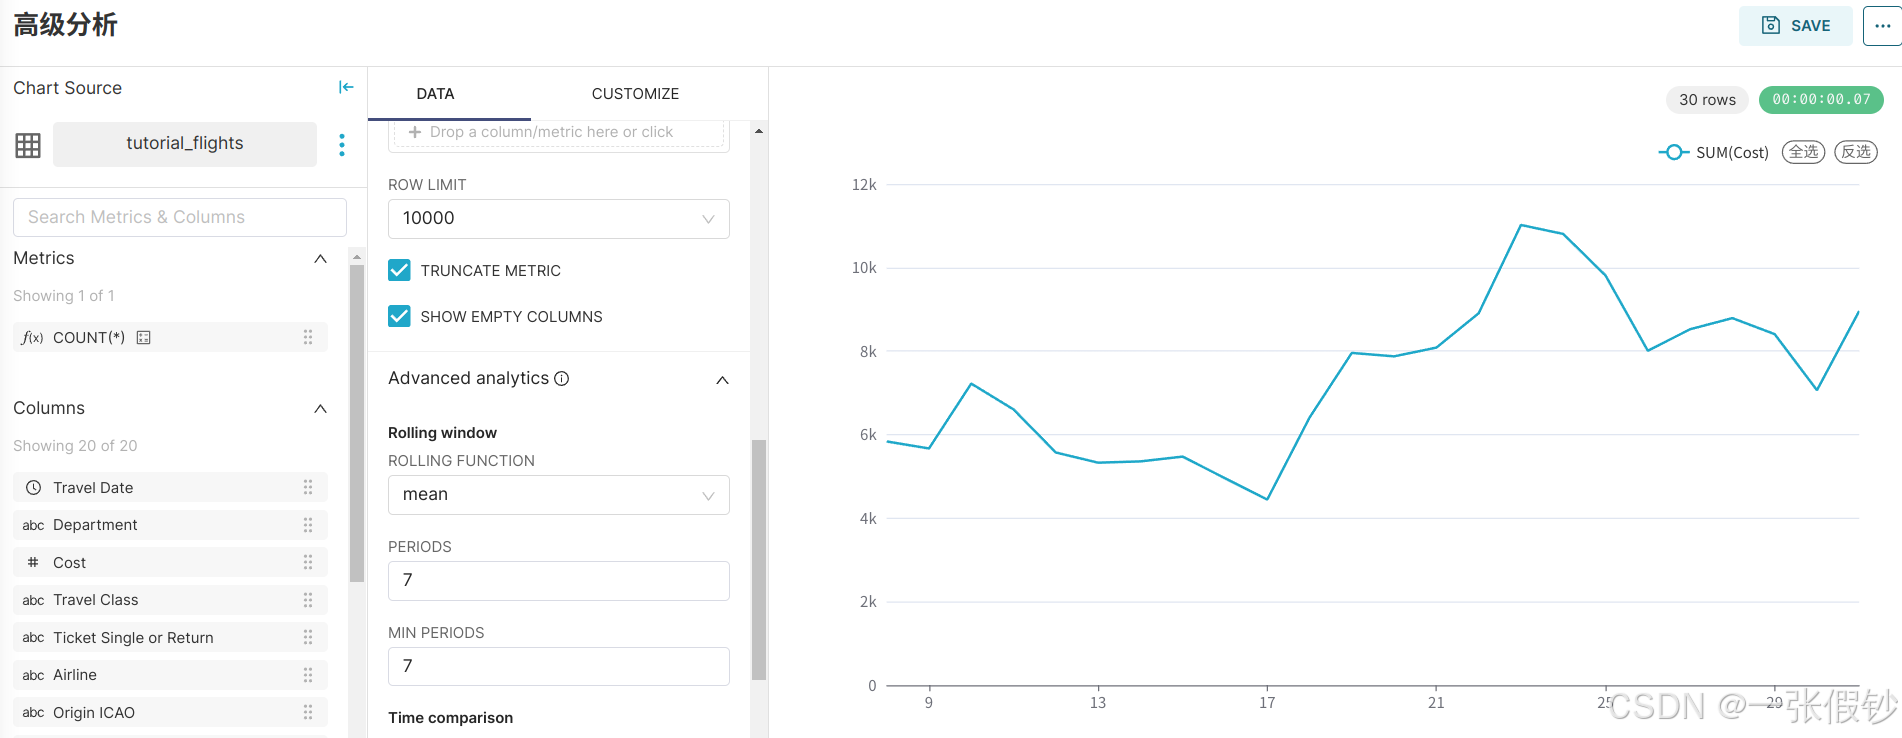Click the Cost column number-type icon
The width and height of the screenshot is (1902, 738).
pyautogui.click(x=33, y=563)
